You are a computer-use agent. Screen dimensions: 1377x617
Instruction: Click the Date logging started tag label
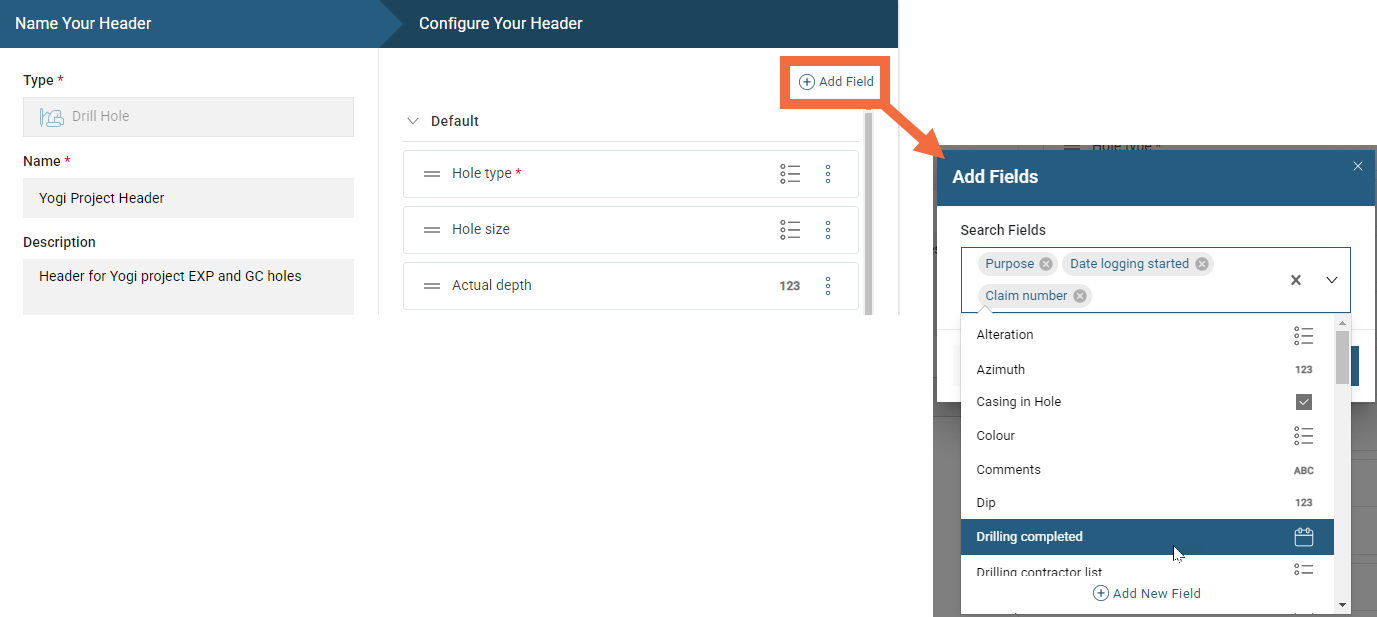click(1129, 264)
